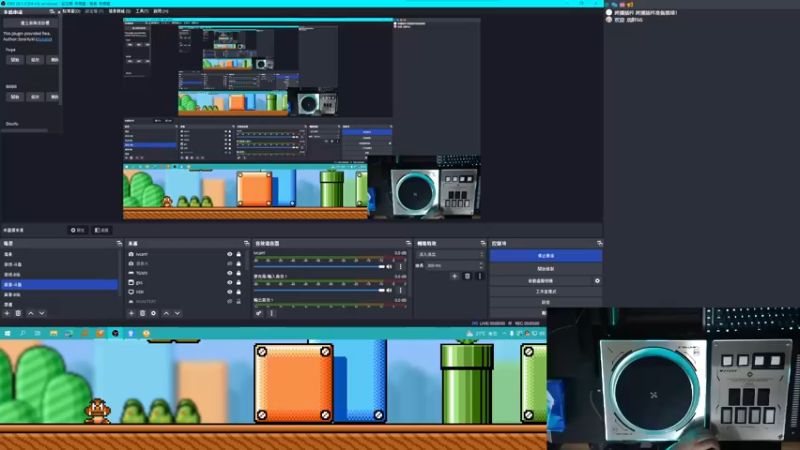Viewport: 800px width, 450px height.
Task: Select the ivcam source row in Sources
Action: [185, 254]
